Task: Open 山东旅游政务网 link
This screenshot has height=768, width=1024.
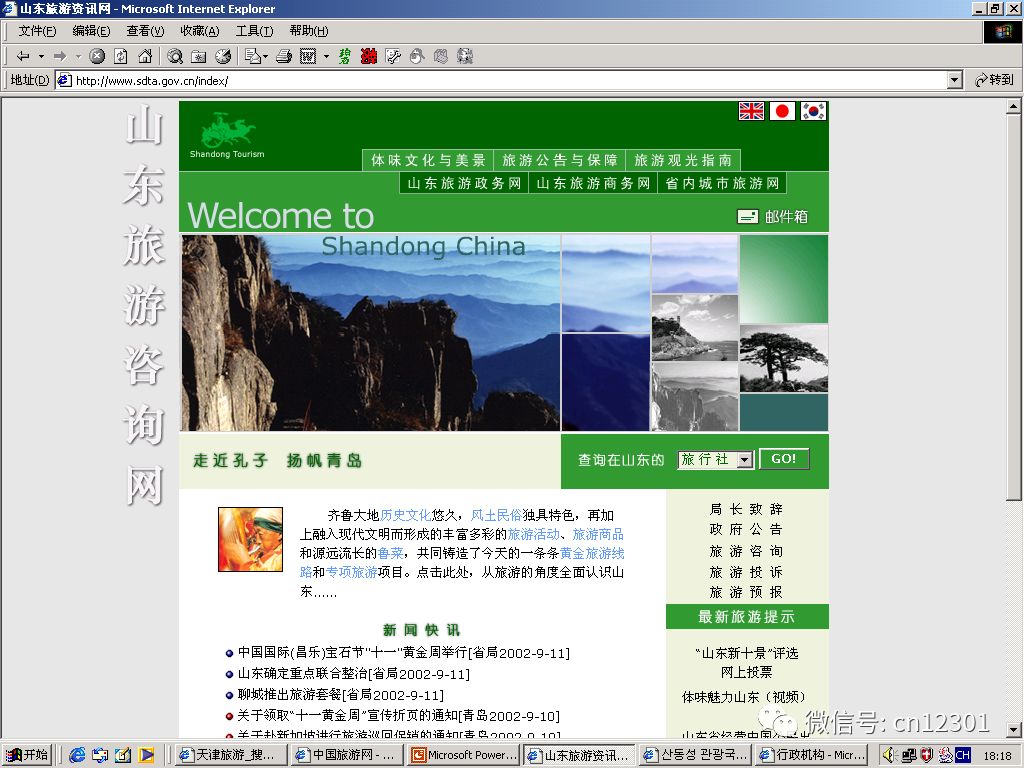Action: (464, 184)
